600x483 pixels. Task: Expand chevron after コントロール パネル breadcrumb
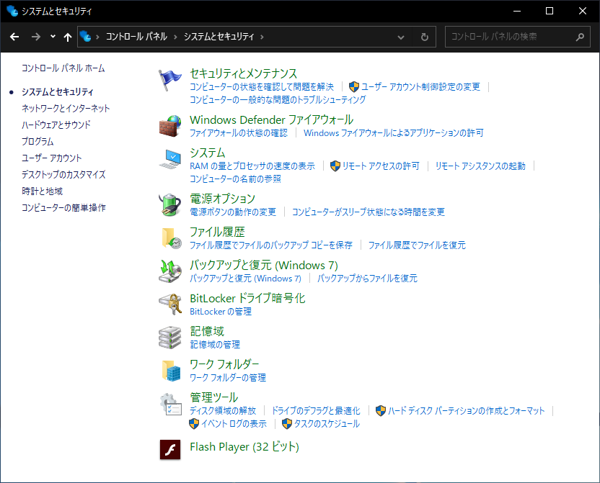tap(175, 37)
